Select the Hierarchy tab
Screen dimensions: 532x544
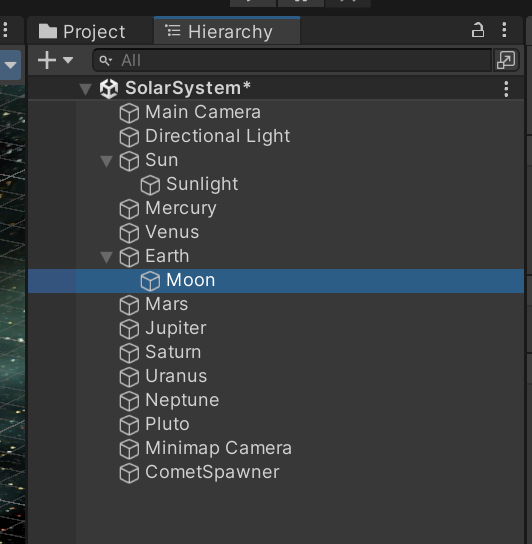pyautogui.click(x=227, y=31)
